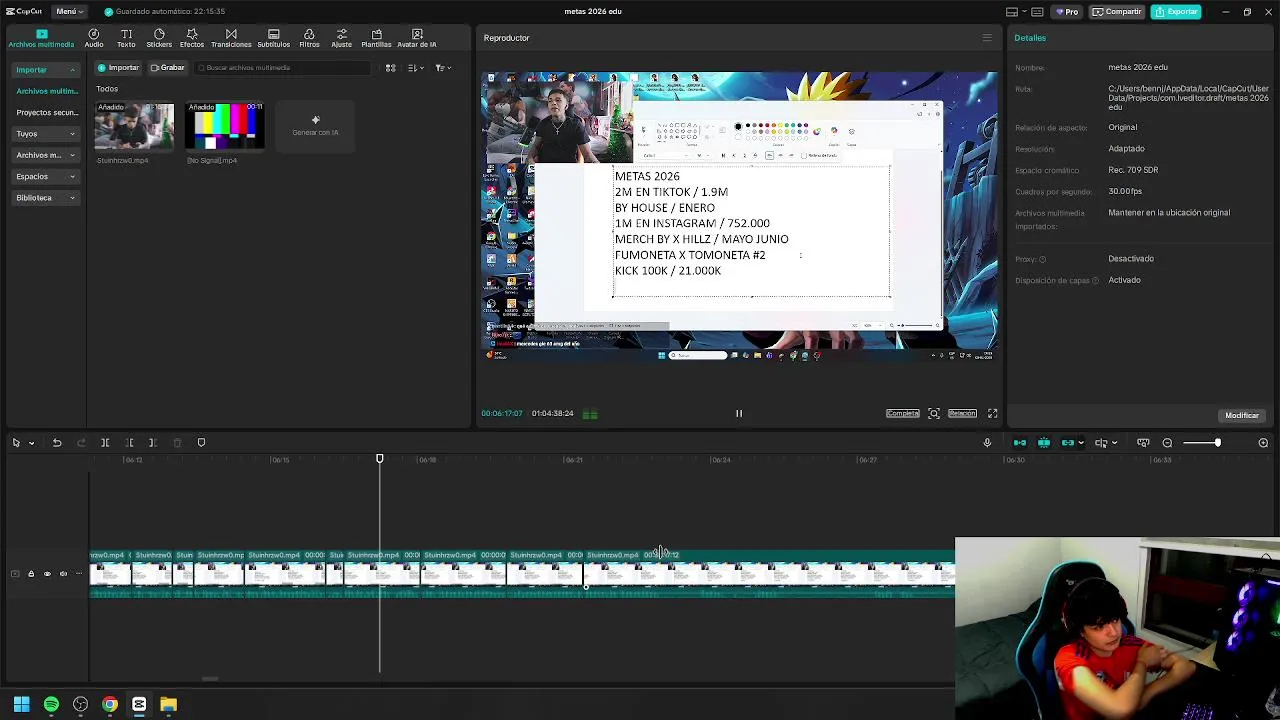1280x720 pixels.
Task: Select the Stuinhrzw0.mp4 media thumbnail
Action: click(x=134, y=126)
